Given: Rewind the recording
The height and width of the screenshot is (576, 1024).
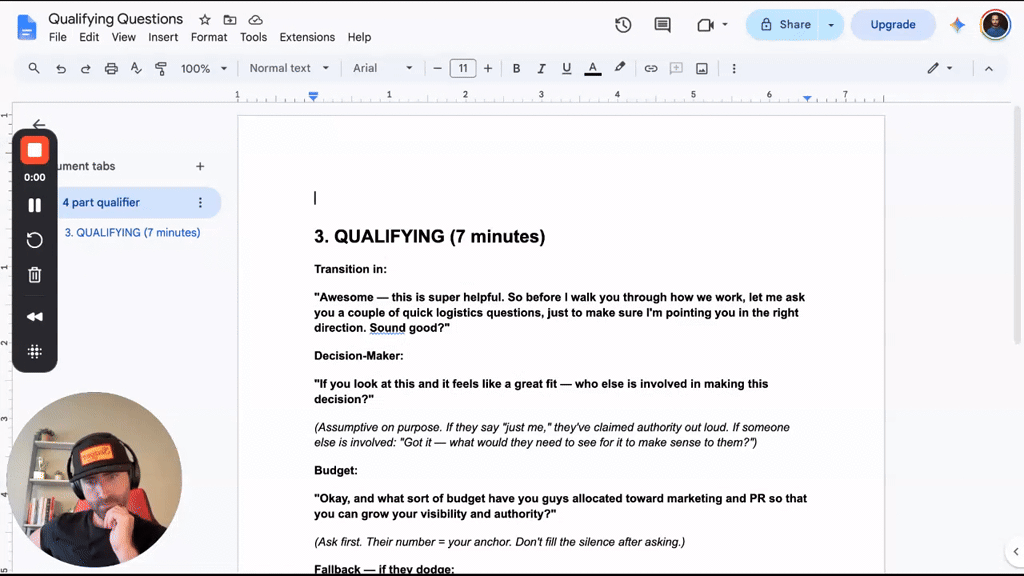Looking at the screenshot, I should [35, 317].
